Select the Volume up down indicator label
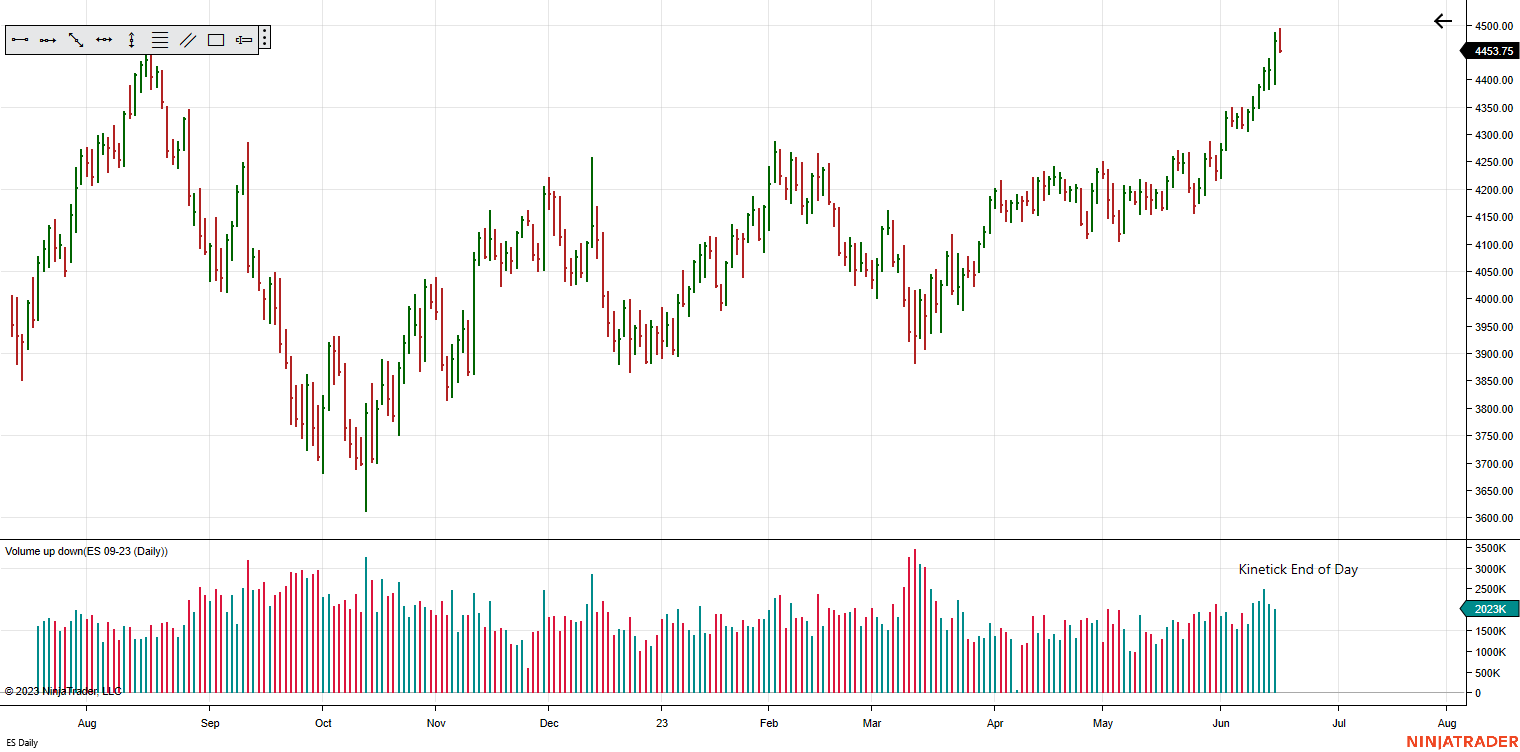 tap(86, 551)
